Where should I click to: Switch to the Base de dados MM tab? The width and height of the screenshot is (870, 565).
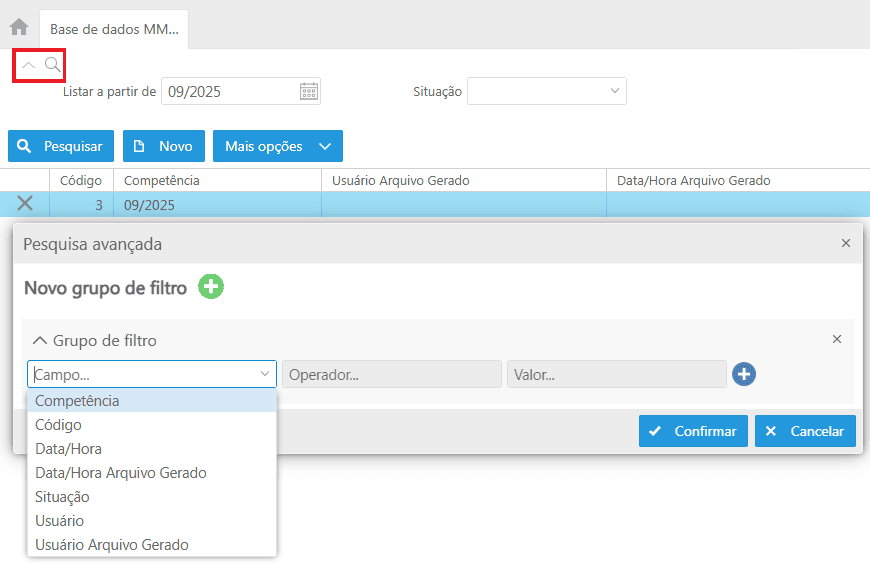pyautogui.click(x=114, y=29)
